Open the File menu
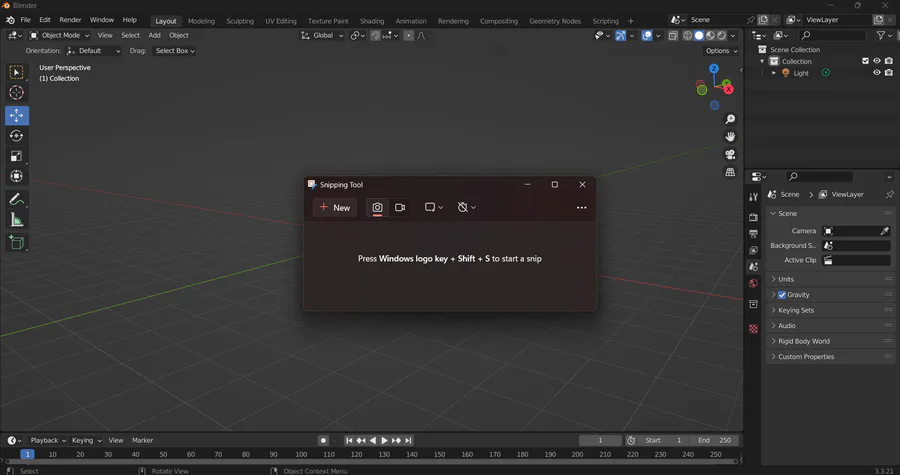The width and height of the screenshot is (900, 475). pos(25,20)
